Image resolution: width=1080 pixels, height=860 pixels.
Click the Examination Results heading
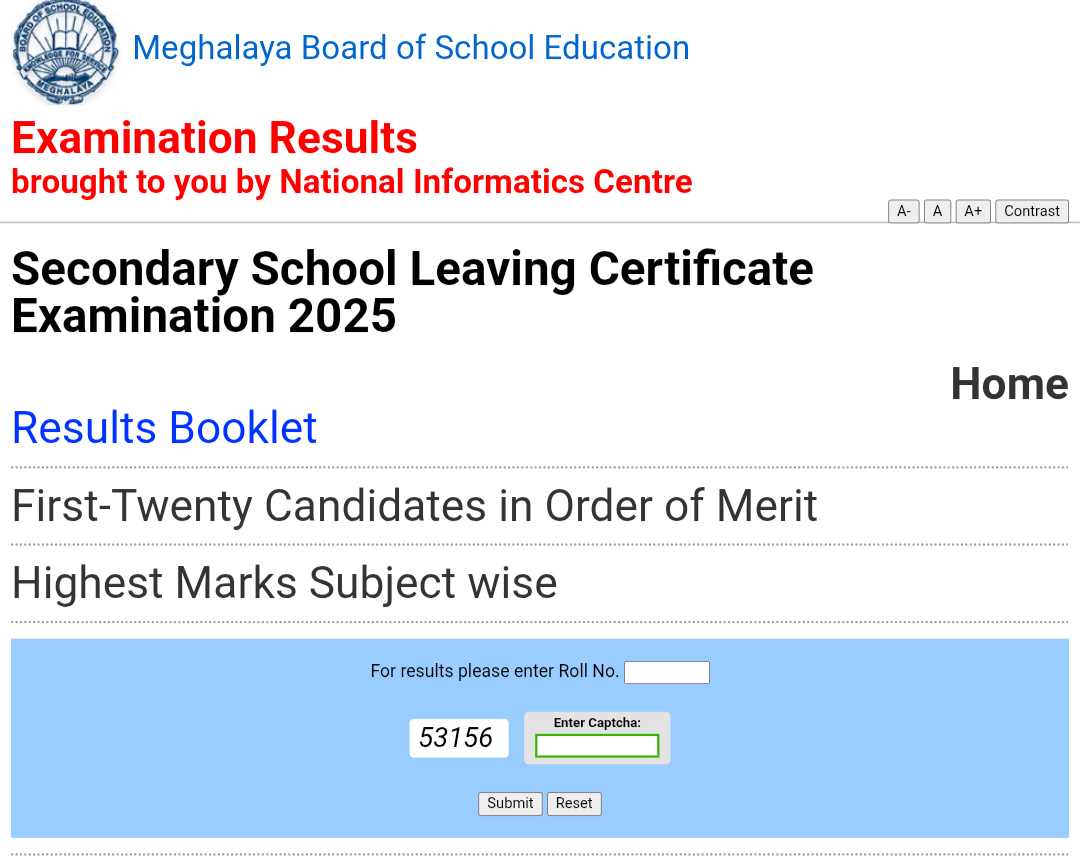pyautogui.click(x=214, y=138)
